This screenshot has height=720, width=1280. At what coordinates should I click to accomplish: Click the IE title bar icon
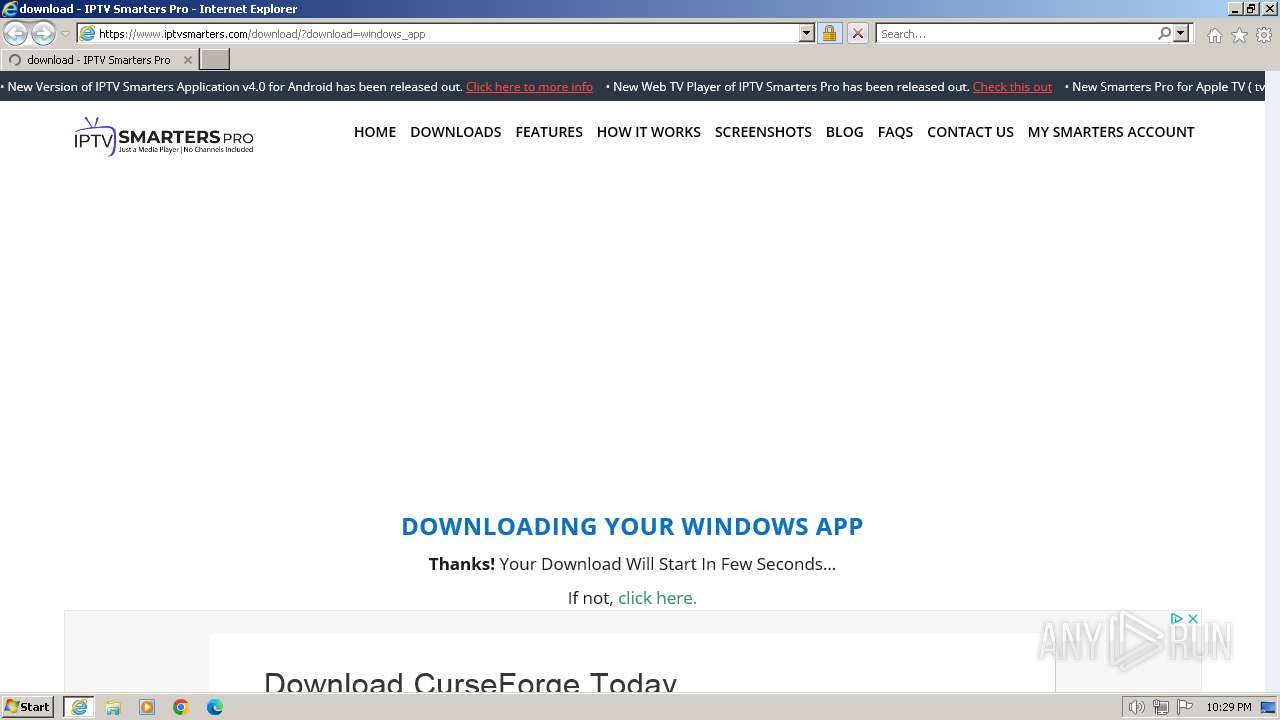(9, 9)
